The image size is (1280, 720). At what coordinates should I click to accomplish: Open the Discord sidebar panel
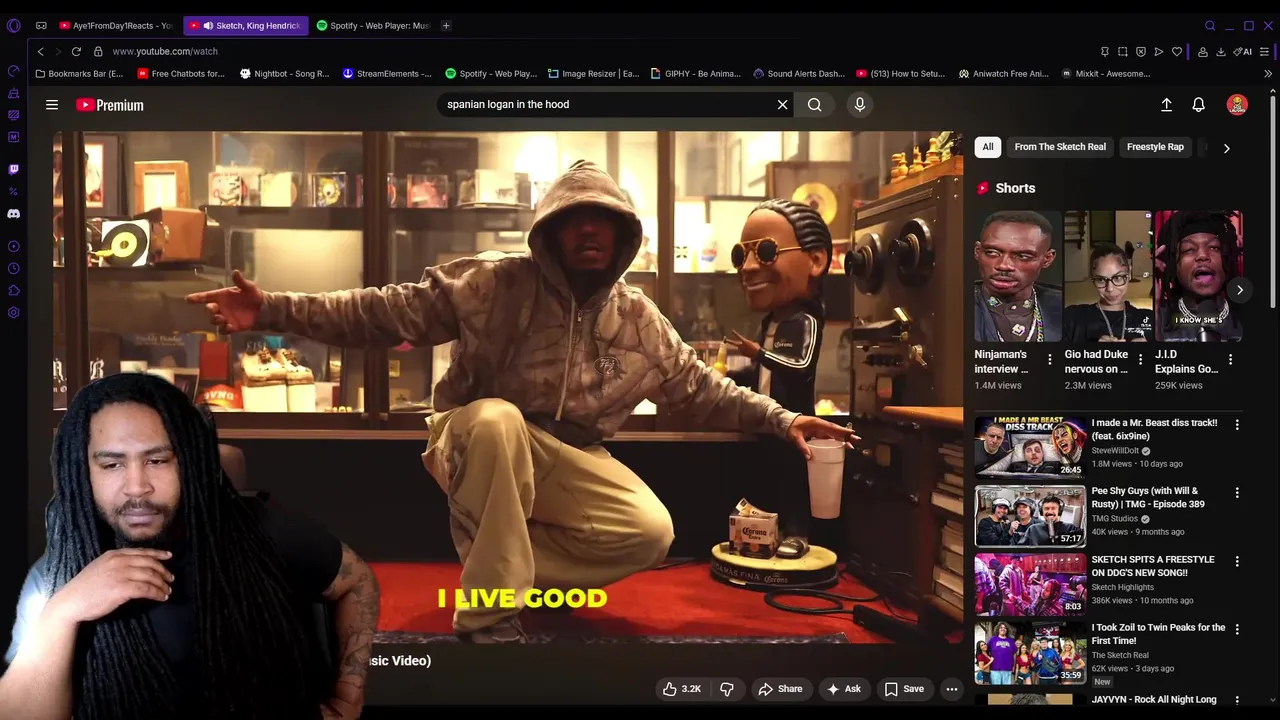coord(14,213)
